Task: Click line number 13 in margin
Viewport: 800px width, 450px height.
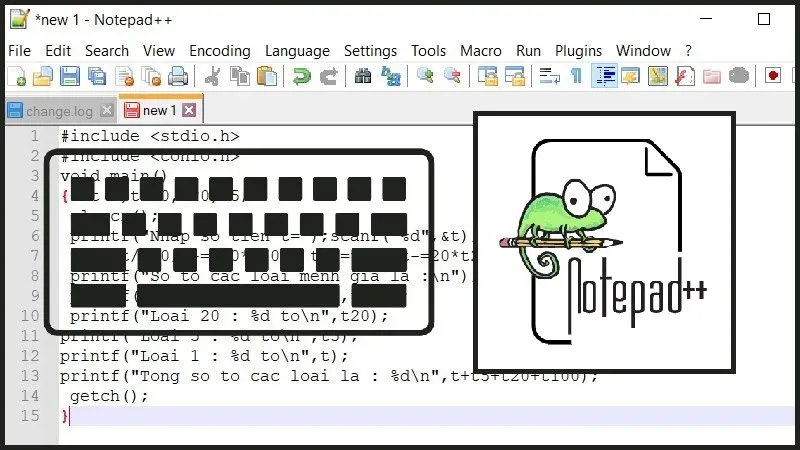Action: (30, 376)
